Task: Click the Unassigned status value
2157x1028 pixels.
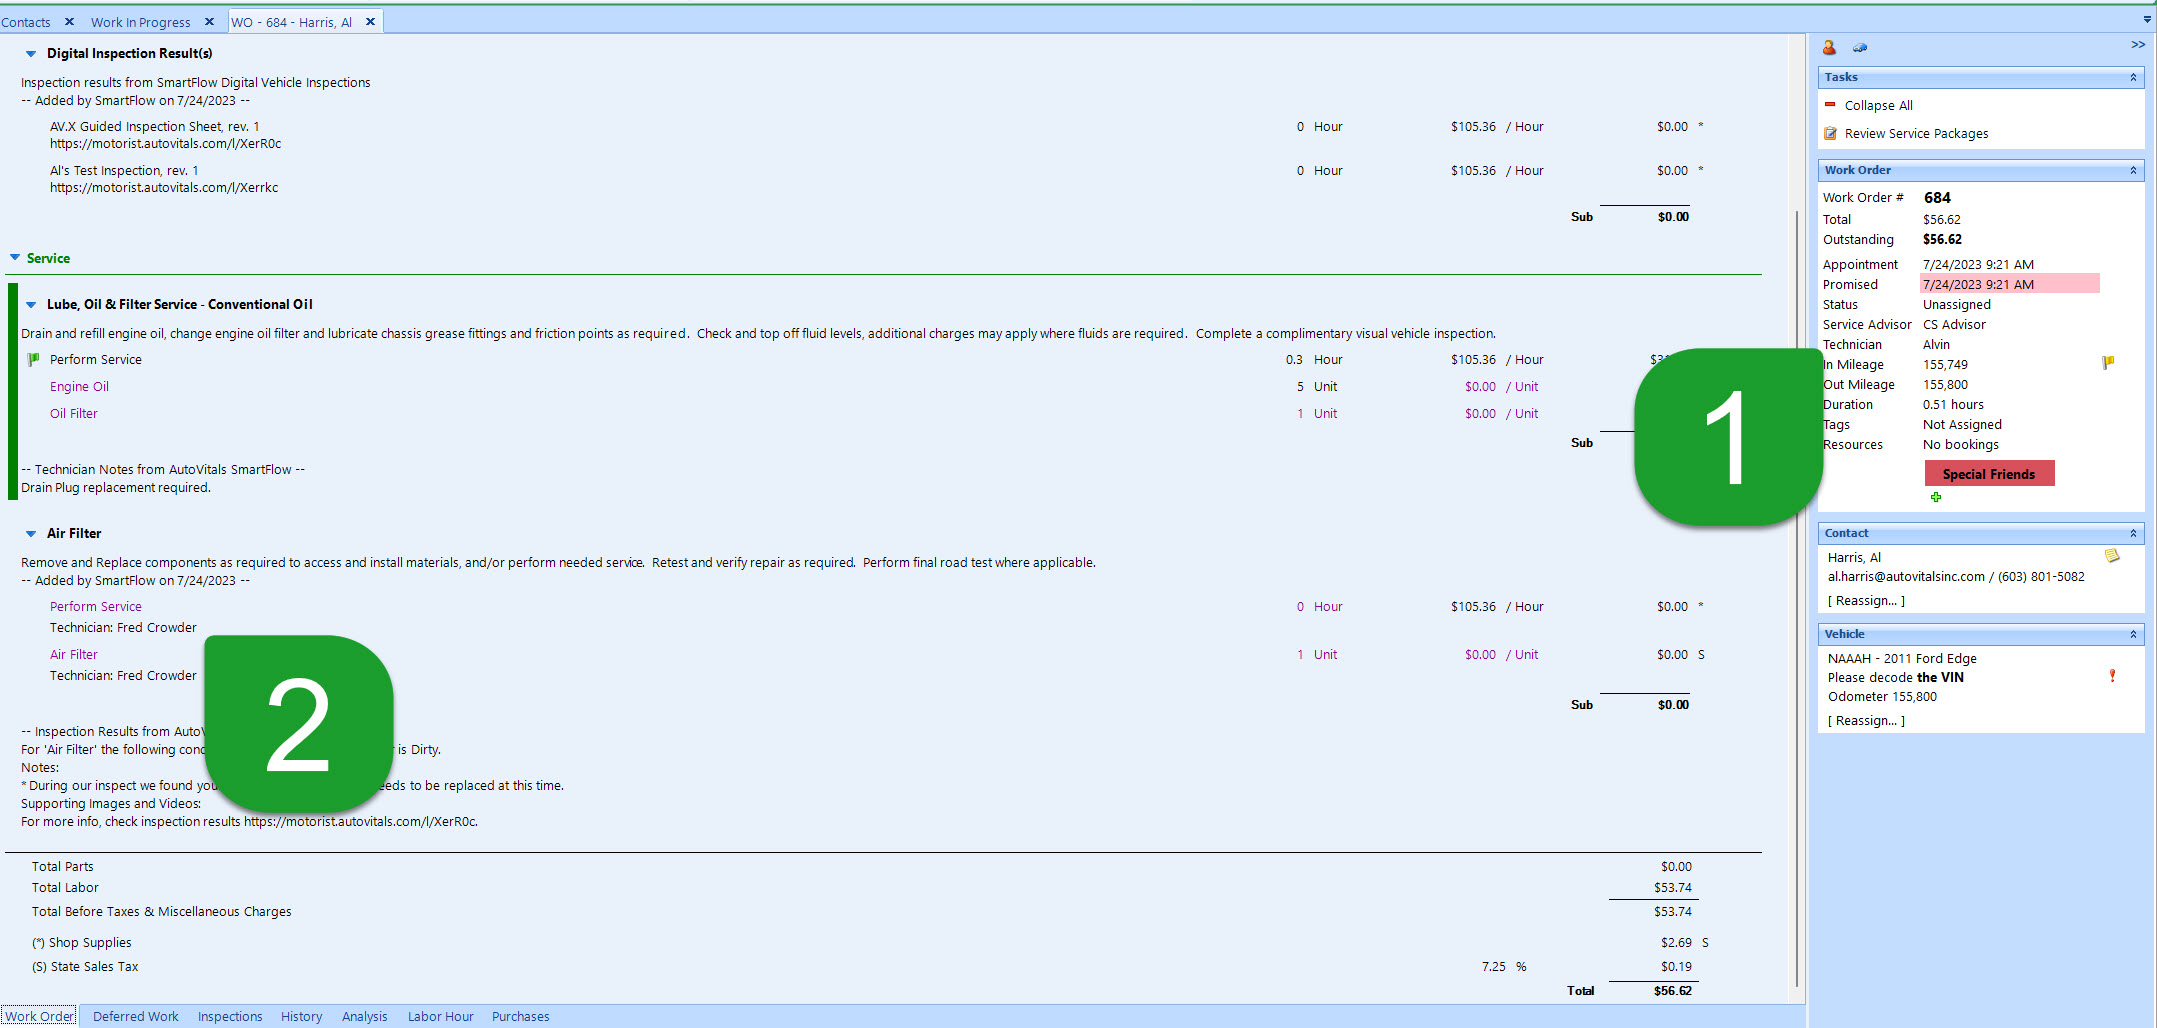Action: pyautogui.click(x=1957, y=304)
